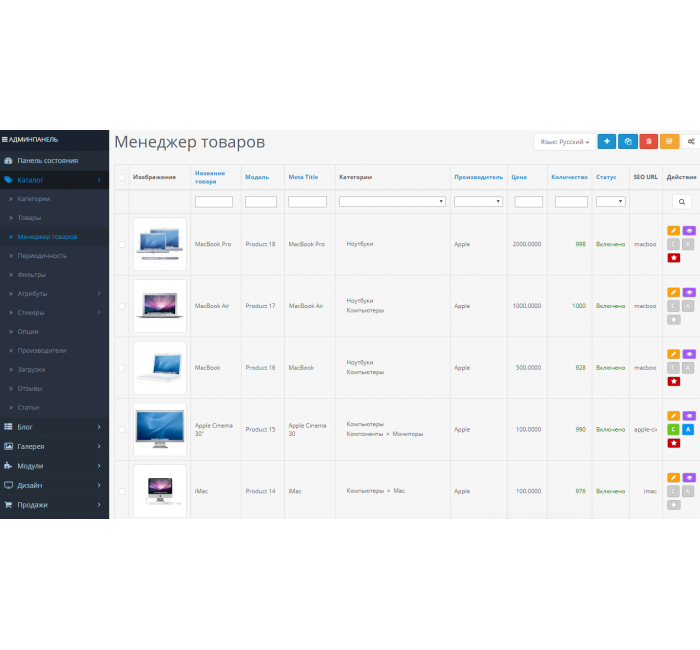Click the Панель состояния dashboard icon
Screen dimensions: 700x650
click(x=8, y=161)
